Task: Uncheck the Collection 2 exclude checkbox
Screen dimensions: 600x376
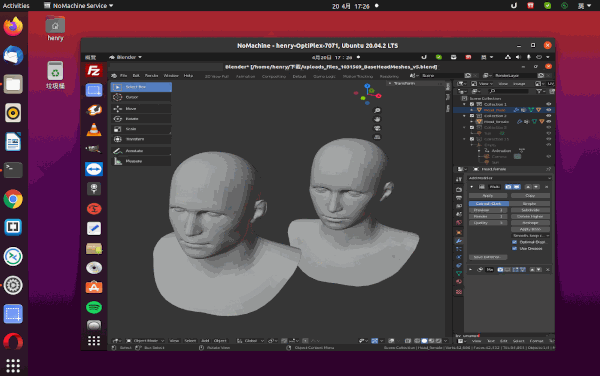Action: pyautogui.click(x=472, y=116)
